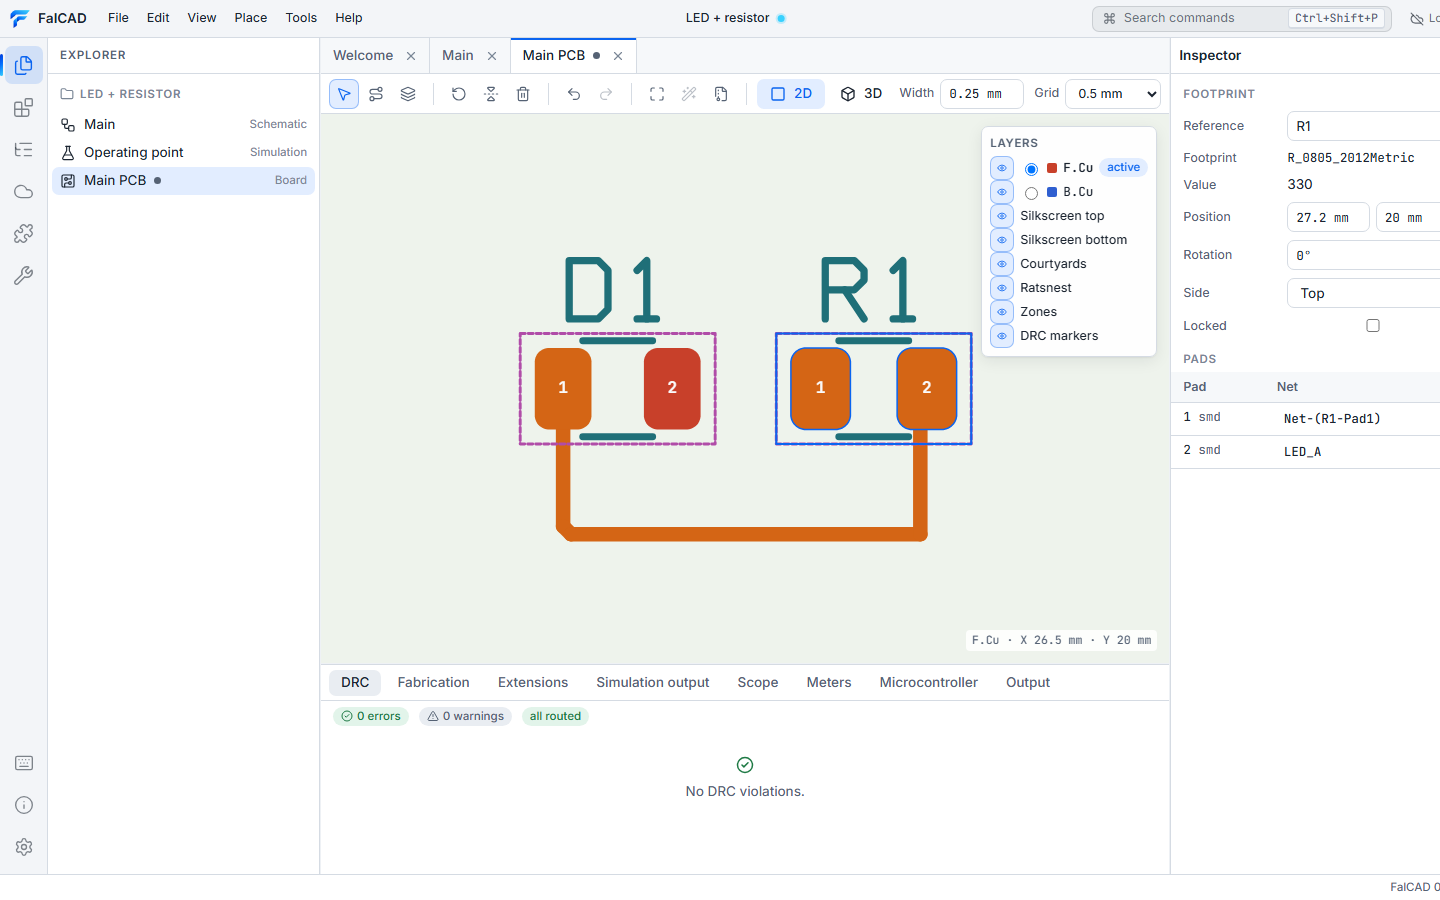1440x900 pixels.
Task: Open Operating point simulation item
Action: pyautogui.click(x=184, y=153)
